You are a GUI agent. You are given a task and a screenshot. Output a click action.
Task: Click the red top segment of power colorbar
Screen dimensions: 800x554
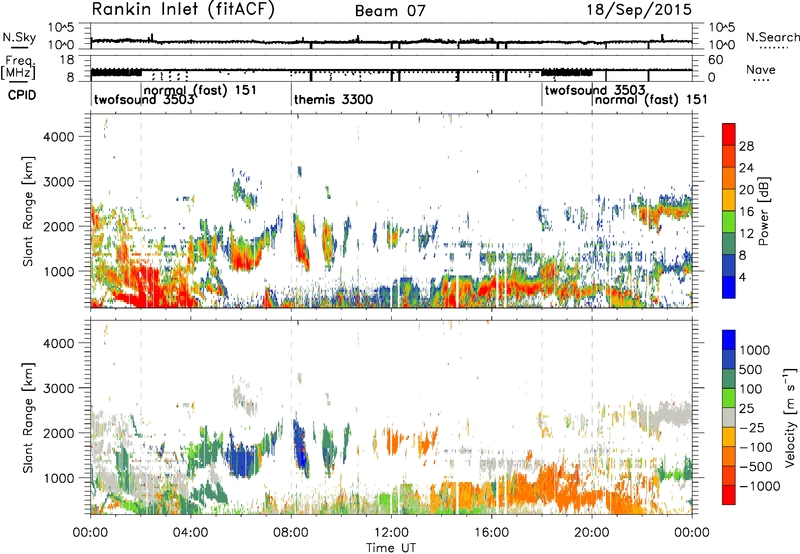point(729,134)
